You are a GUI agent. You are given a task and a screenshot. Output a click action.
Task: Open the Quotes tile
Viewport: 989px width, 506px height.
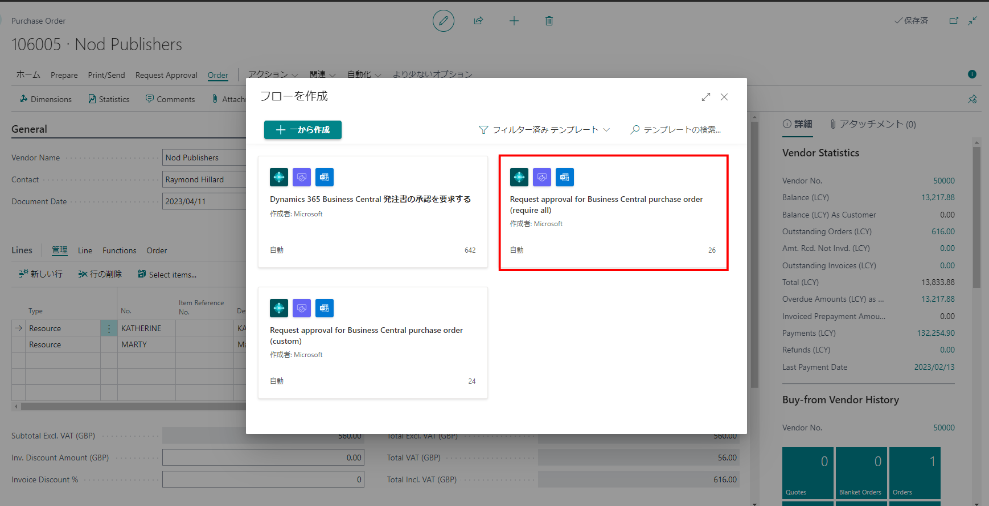[808, 473]
